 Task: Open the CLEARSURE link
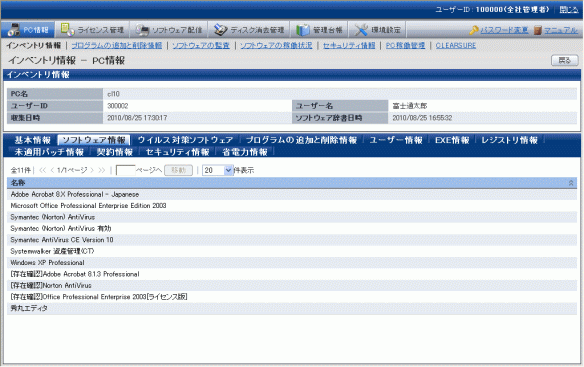456,45
